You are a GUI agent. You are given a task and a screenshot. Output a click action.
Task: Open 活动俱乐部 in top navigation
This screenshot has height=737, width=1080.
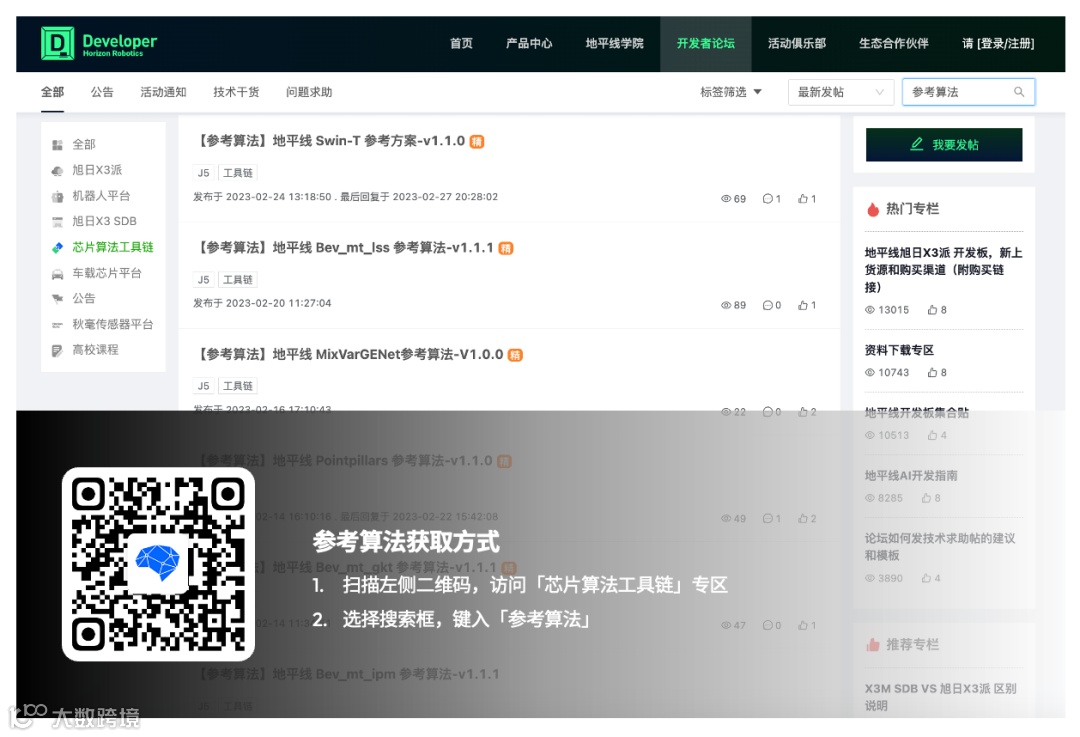point(797,43)
